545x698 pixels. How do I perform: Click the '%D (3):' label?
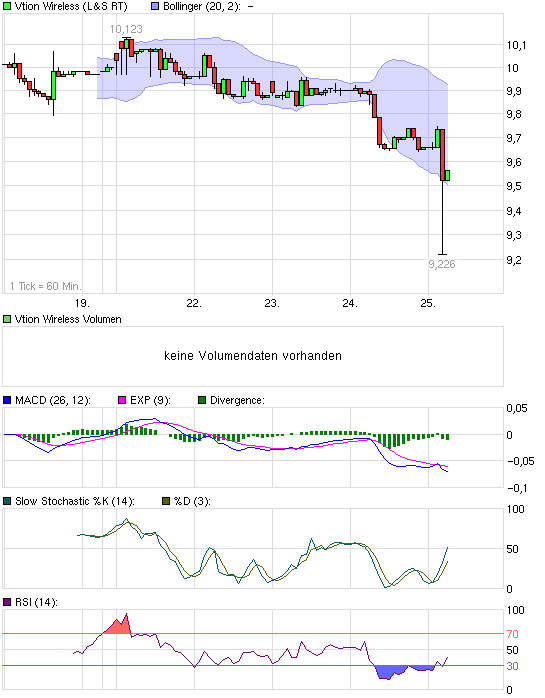(192, 501)
